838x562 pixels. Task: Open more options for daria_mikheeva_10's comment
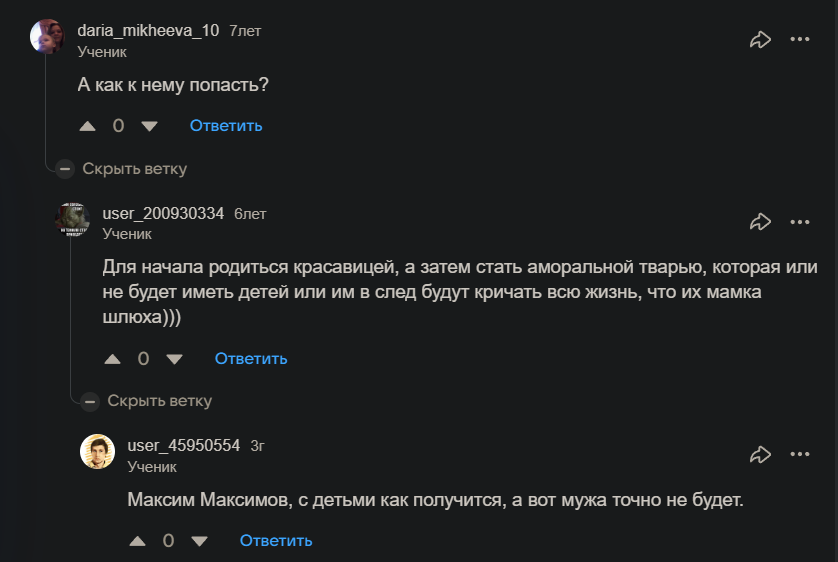point(800,40)
